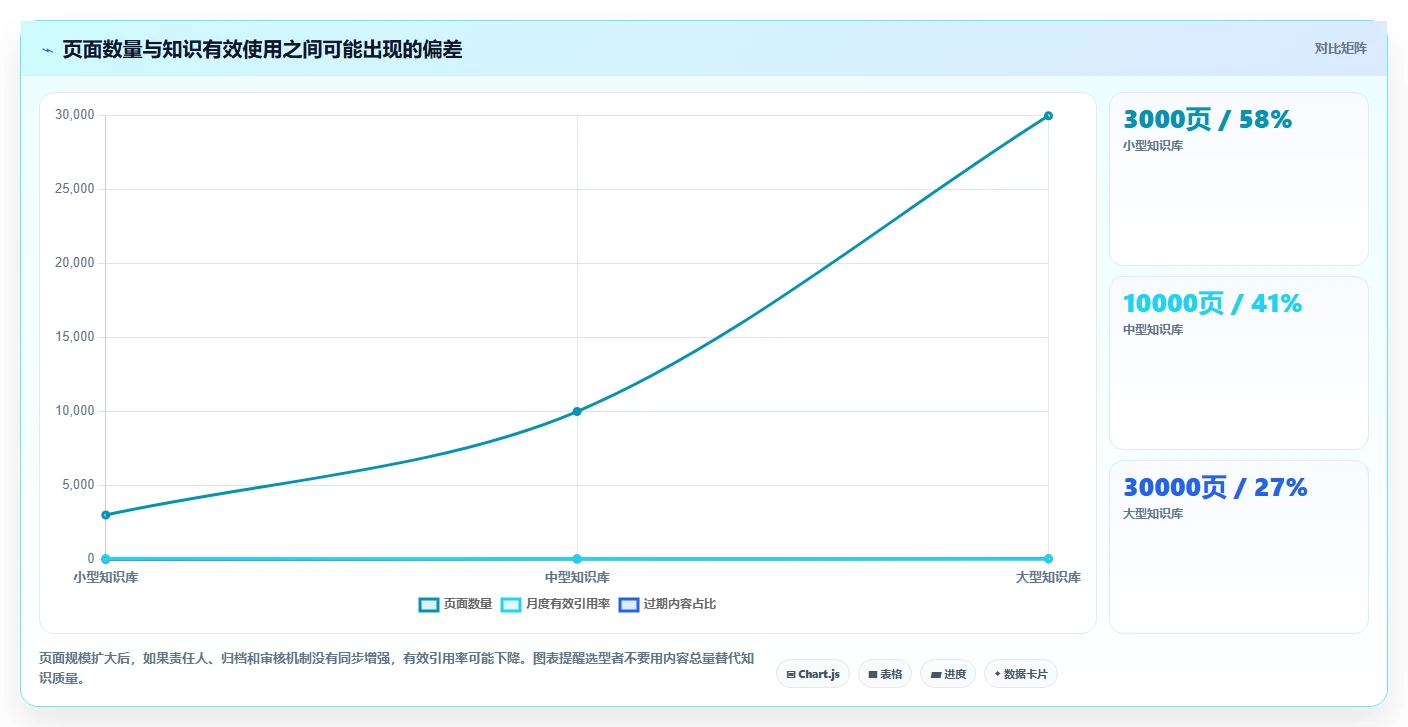Toggle the 过期内容占比 legend item
This screenshot has height=727, width=1408.
(x=667, y=604)
